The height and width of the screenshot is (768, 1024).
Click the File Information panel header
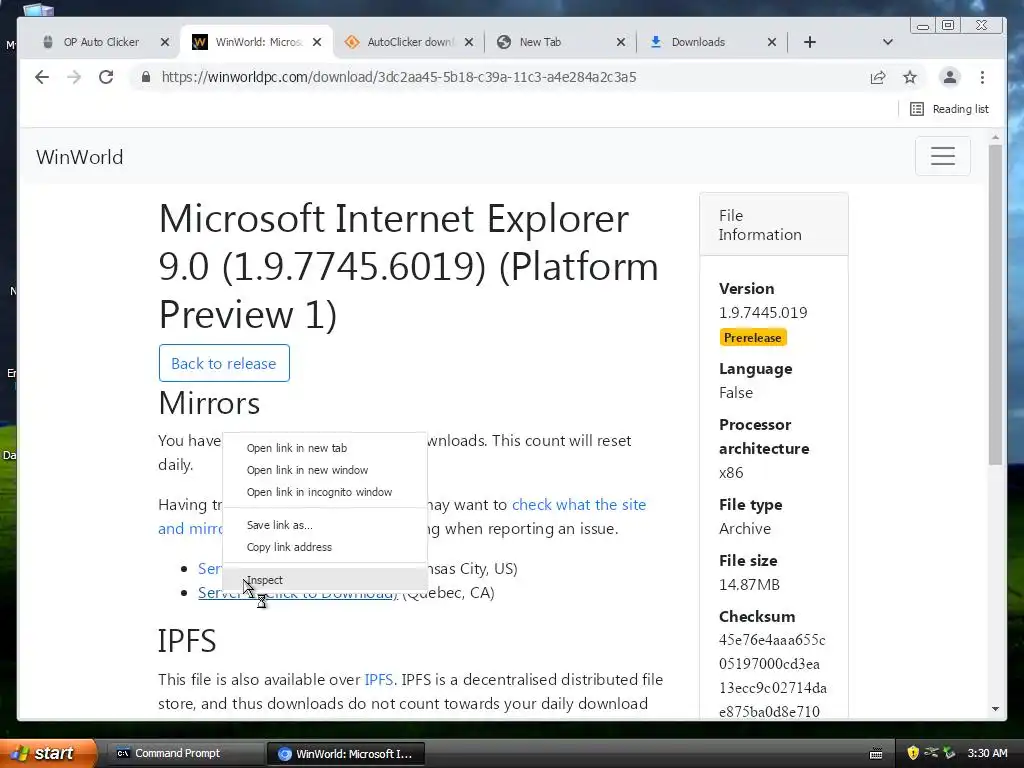pyautogui.click(x=774, y=225)
